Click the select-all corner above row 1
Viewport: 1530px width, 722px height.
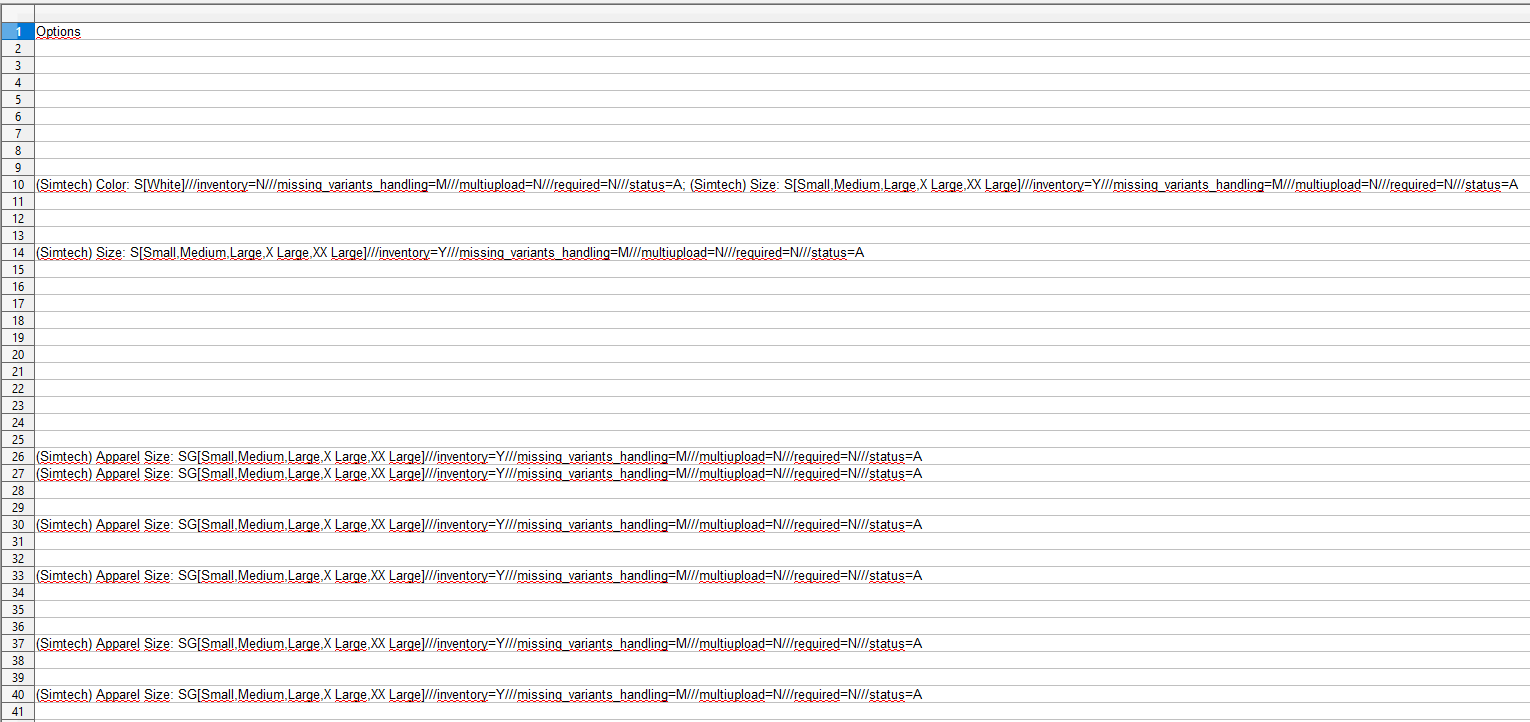(17, 13)
